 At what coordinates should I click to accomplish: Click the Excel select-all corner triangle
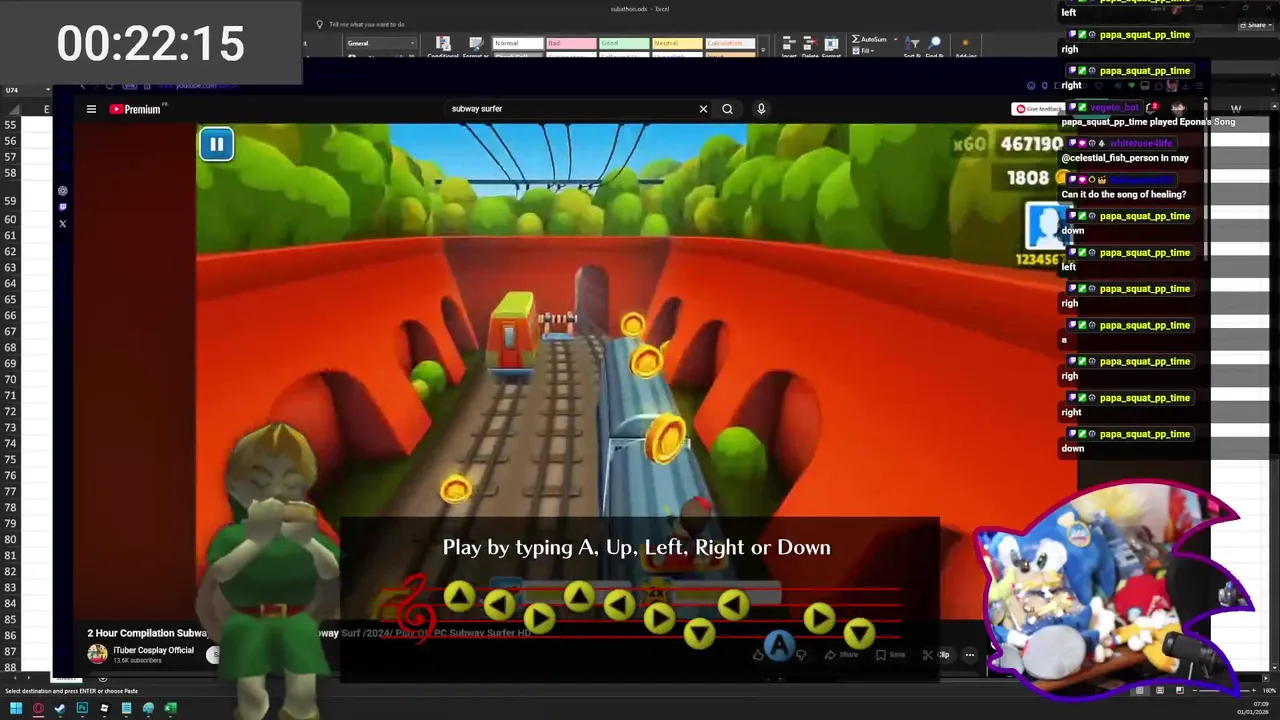point(12,109)
